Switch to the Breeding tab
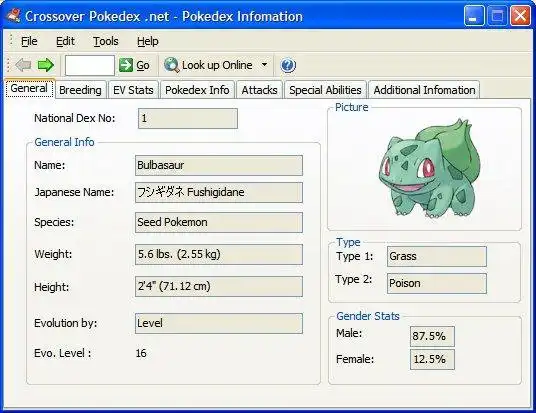 (x=80, y=90)
